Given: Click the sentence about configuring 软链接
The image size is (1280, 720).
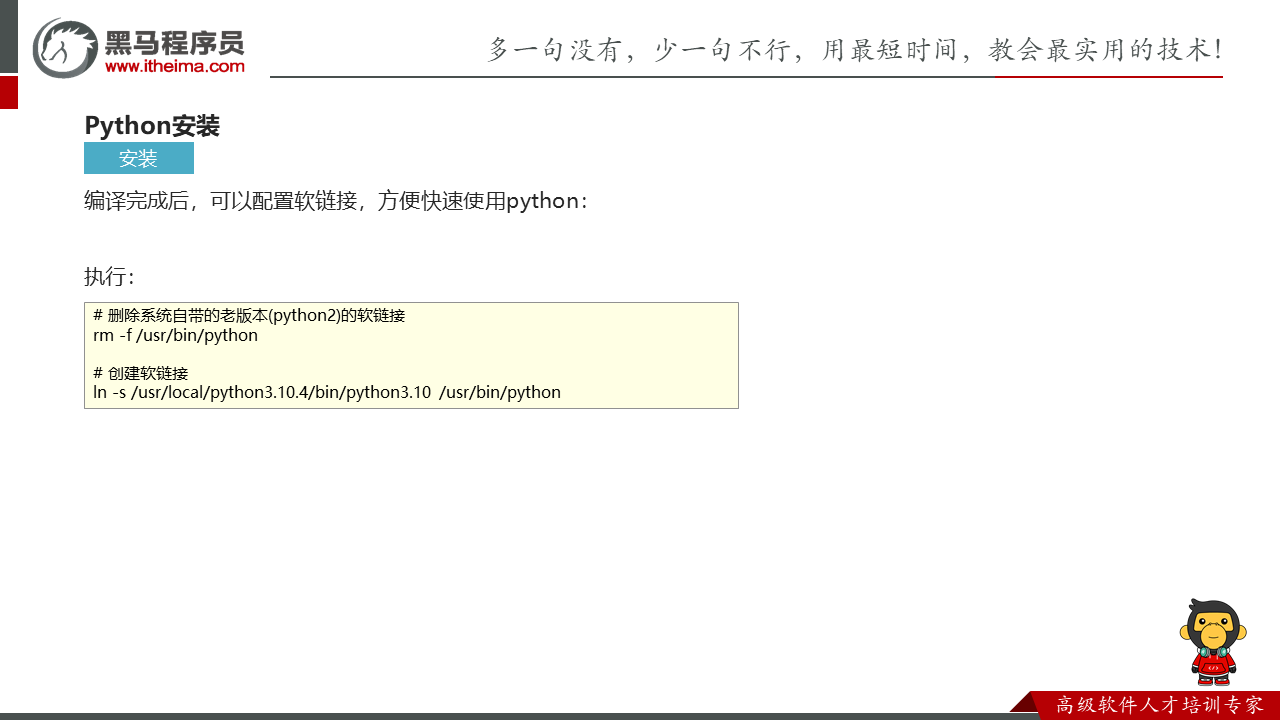Looking at the screenshot, I should click(x=336, y=201).
